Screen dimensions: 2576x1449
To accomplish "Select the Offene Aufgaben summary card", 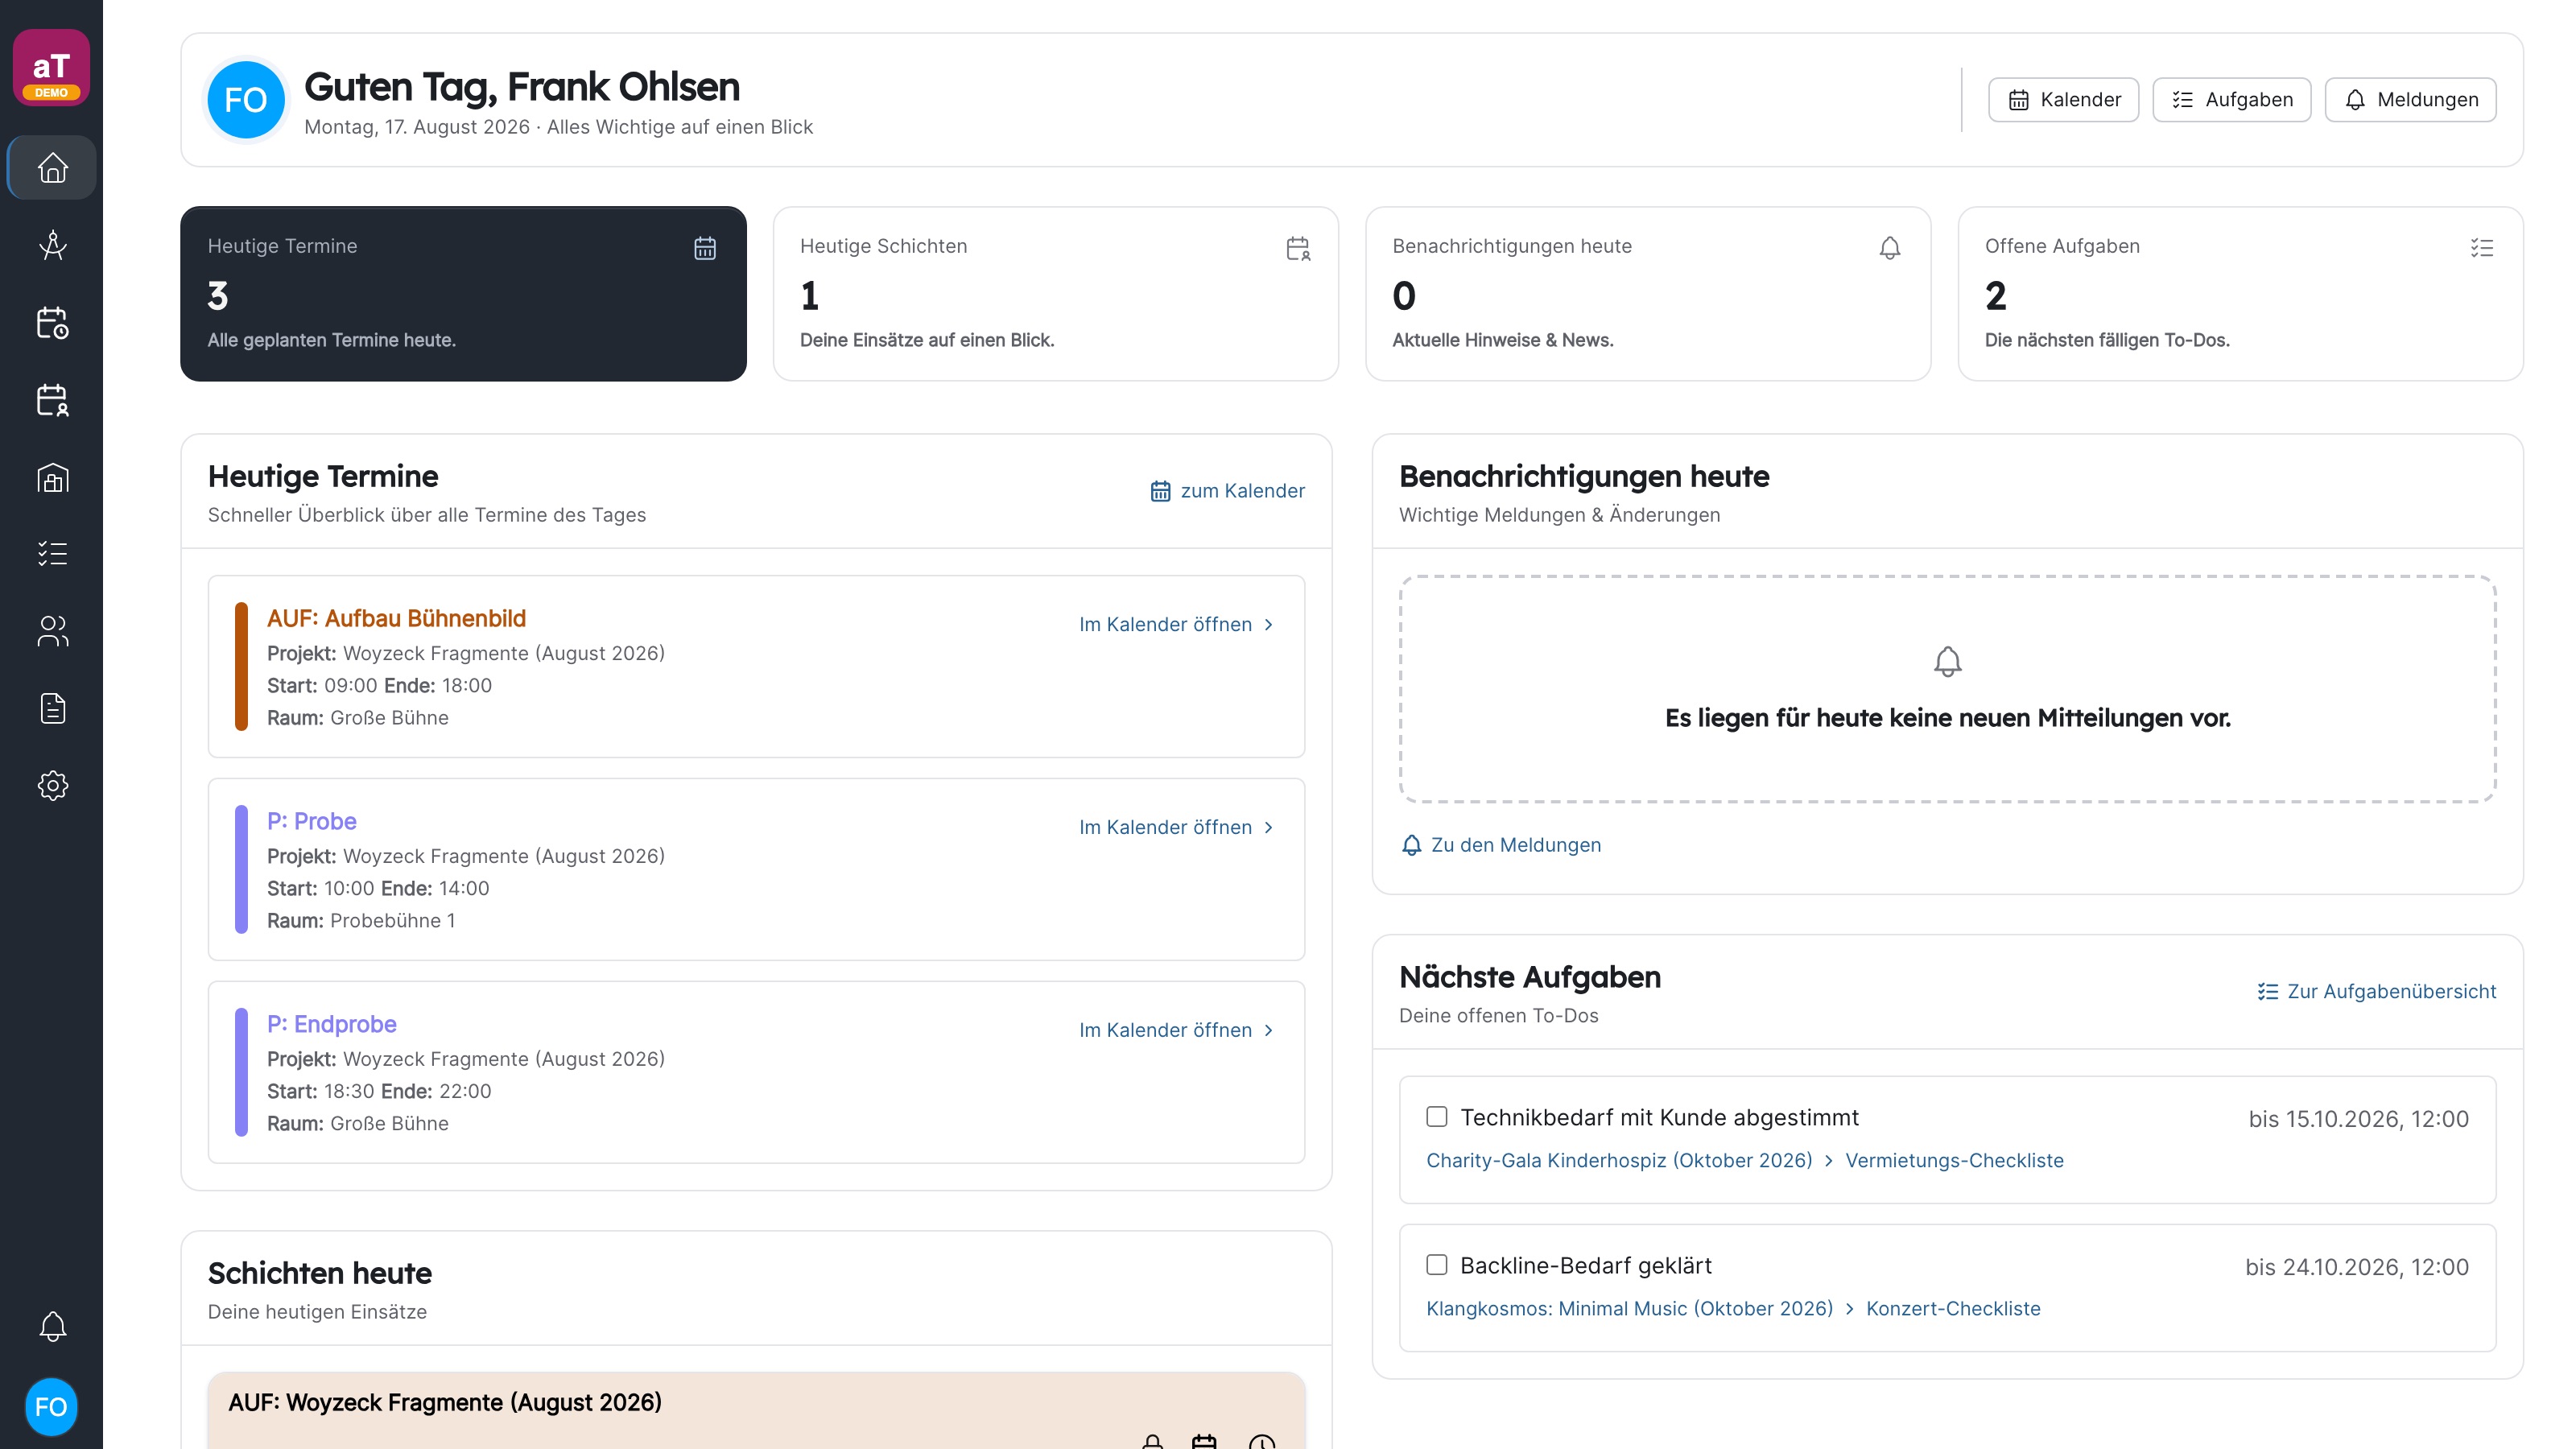I will coord(2240,294).
